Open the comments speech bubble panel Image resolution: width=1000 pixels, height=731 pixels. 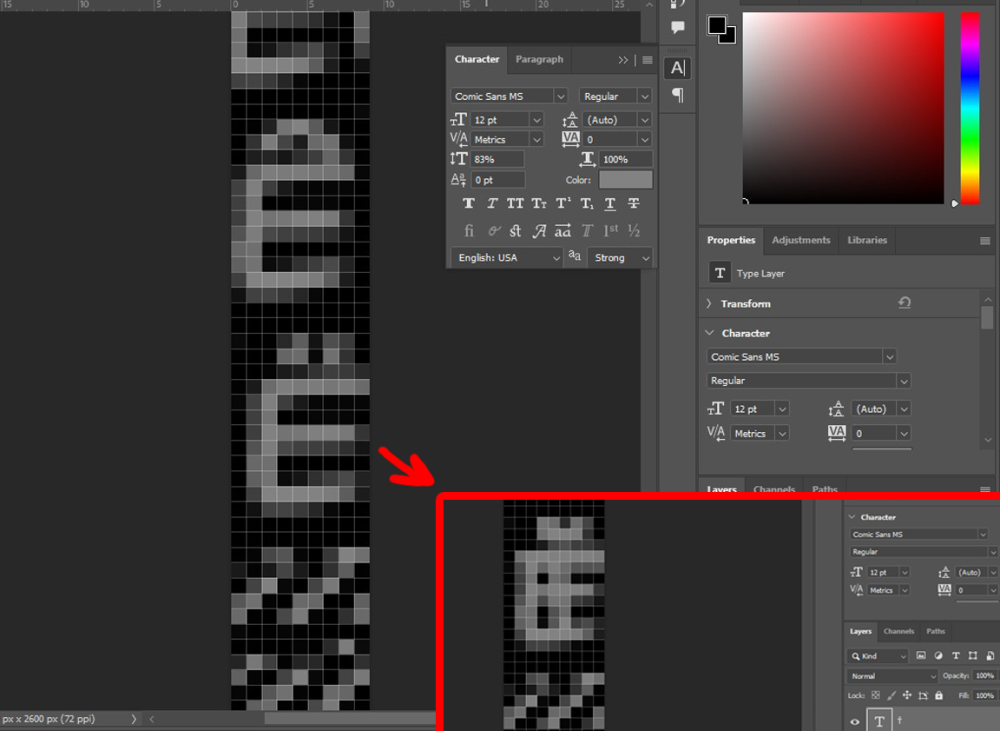[x=678, y=28]
